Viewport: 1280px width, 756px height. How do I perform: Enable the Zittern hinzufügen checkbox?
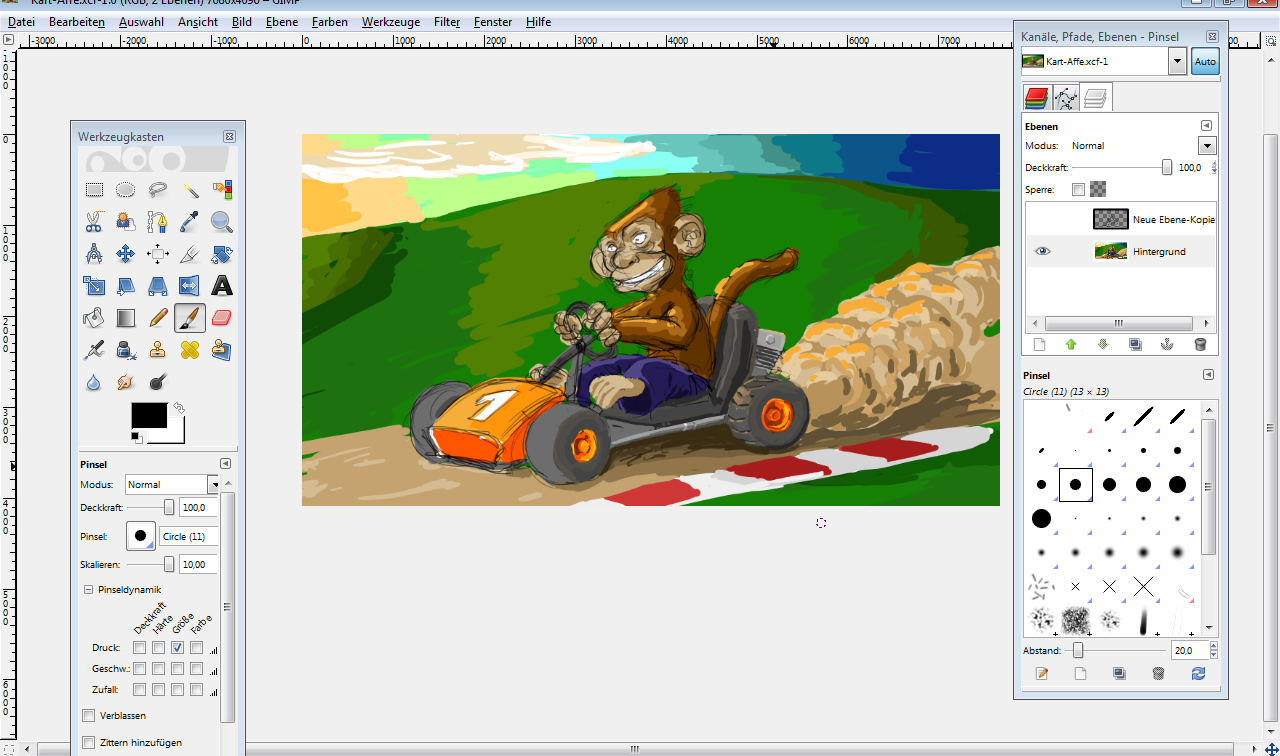(89, 742)
